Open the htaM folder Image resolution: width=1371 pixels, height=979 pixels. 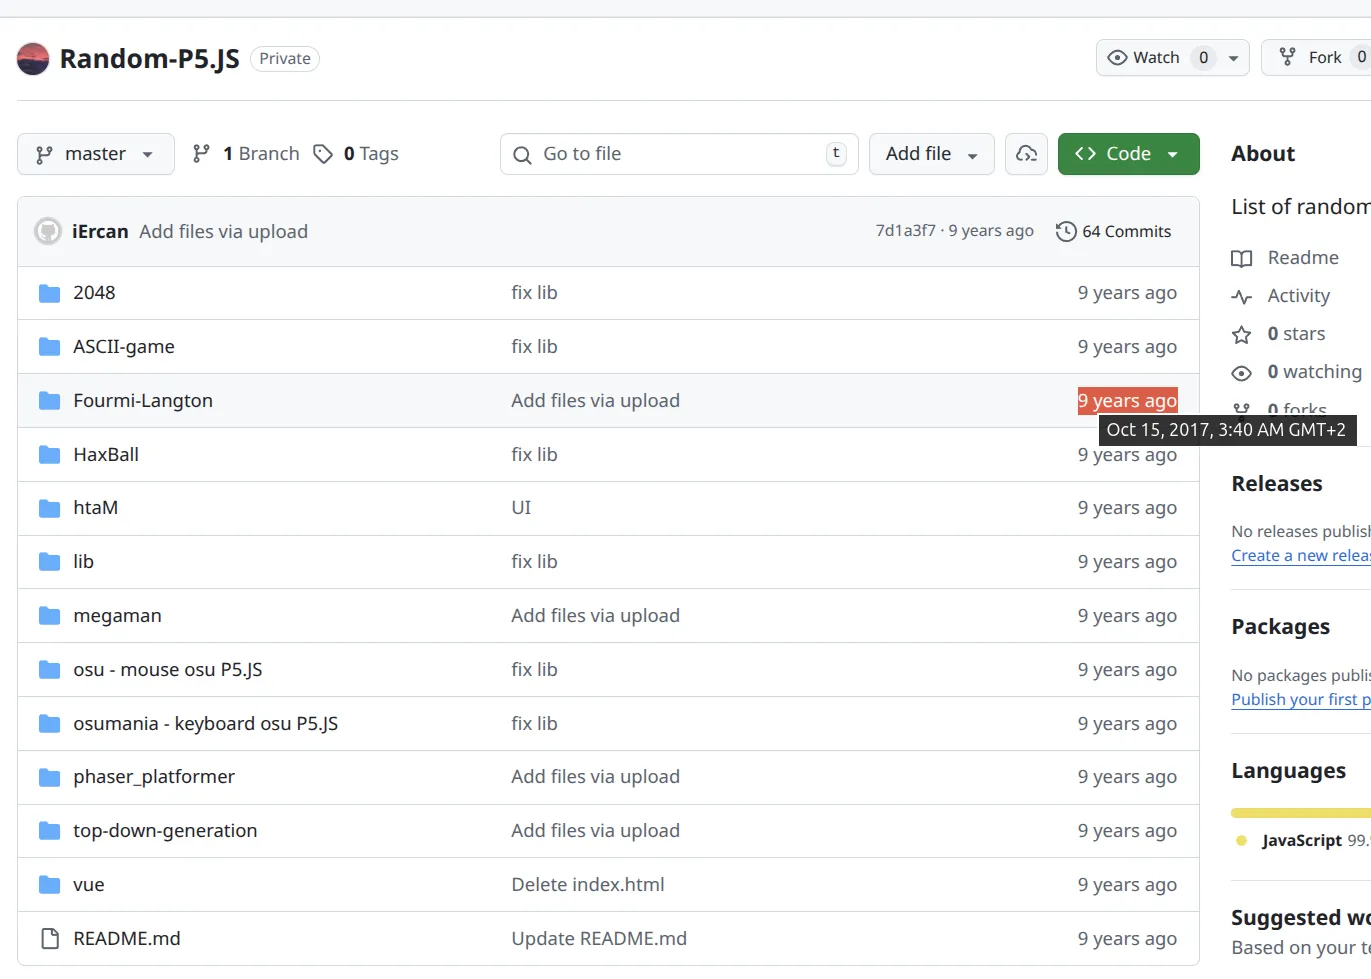(x=96, y=508)
